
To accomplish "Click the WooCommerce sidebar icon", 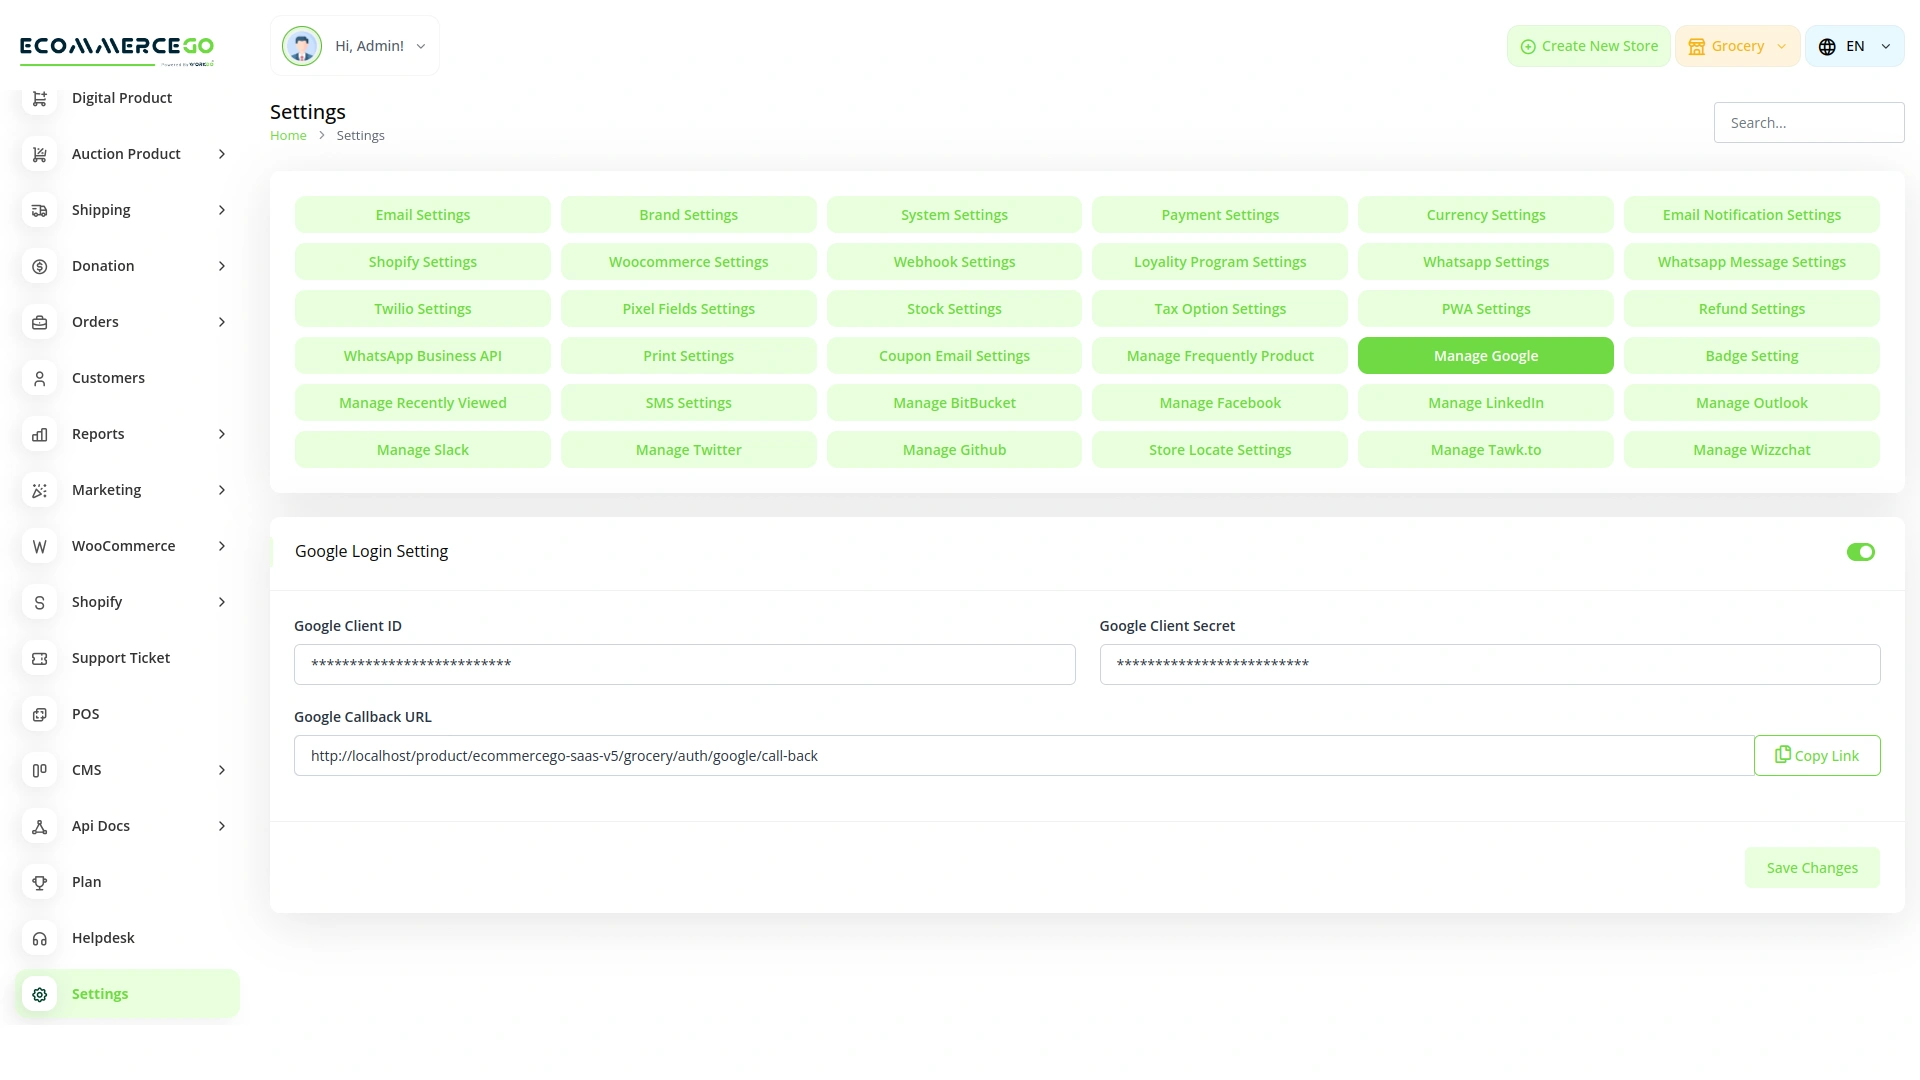I will point(39,546).
